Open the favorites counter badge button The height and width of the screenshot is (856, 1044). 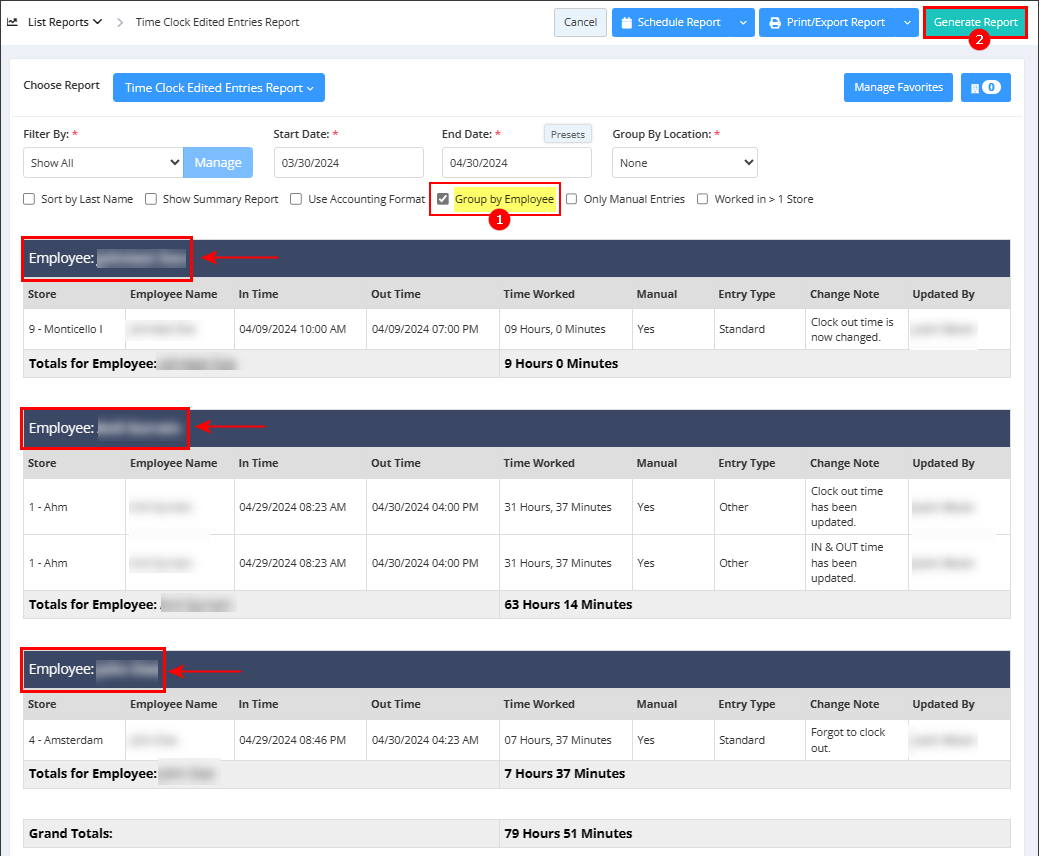point(985,88)
